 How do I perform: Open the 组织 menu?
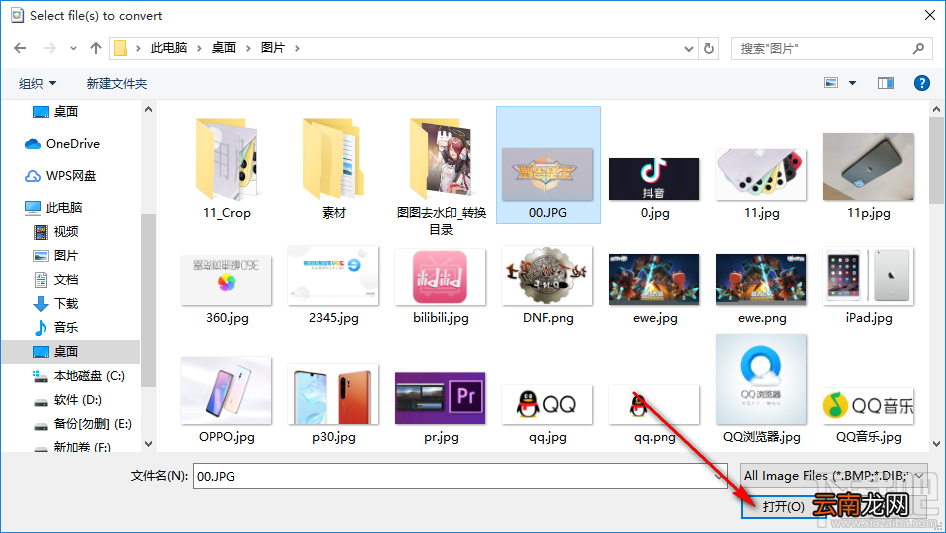pyautogui.click(x=37, y=83)
